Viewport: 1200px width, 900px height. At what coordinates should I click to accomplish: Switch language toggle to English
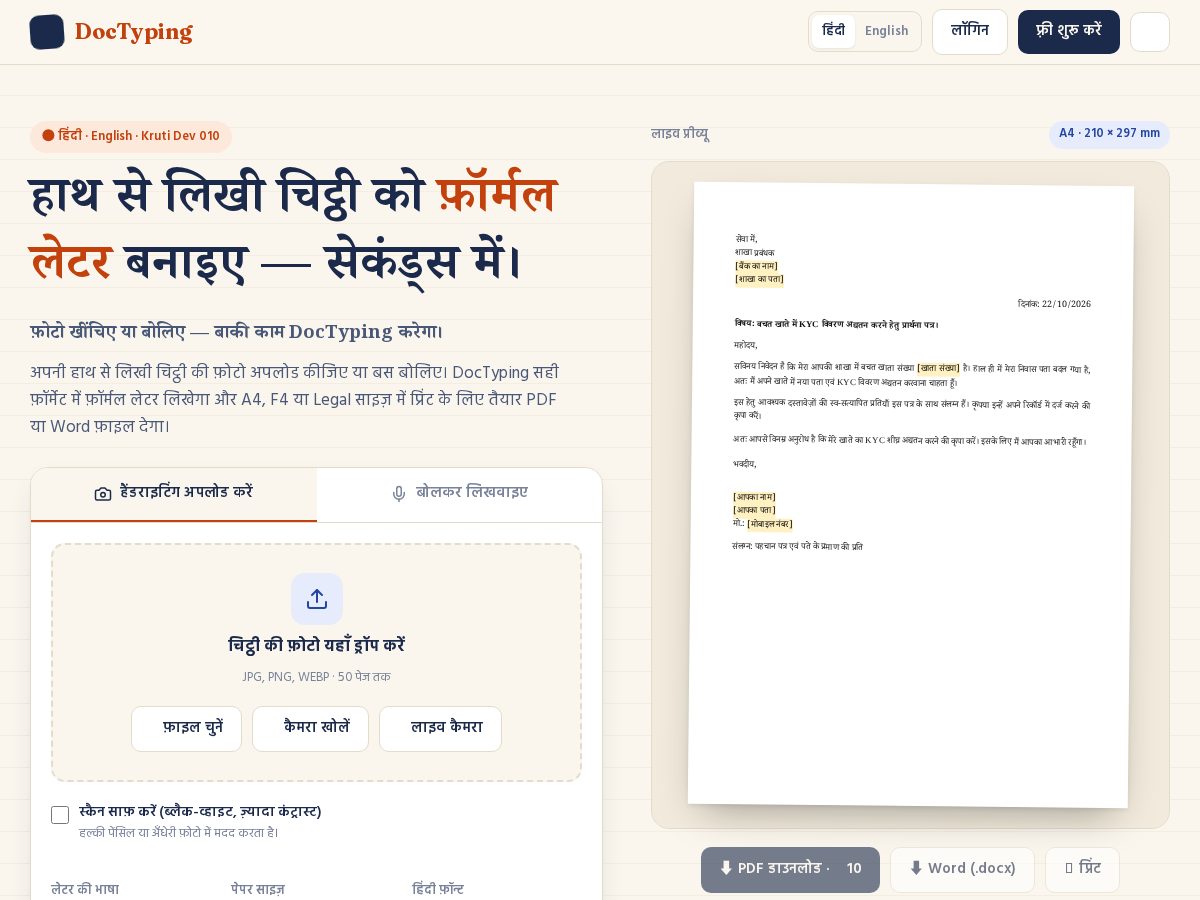[x=887, y=31]
